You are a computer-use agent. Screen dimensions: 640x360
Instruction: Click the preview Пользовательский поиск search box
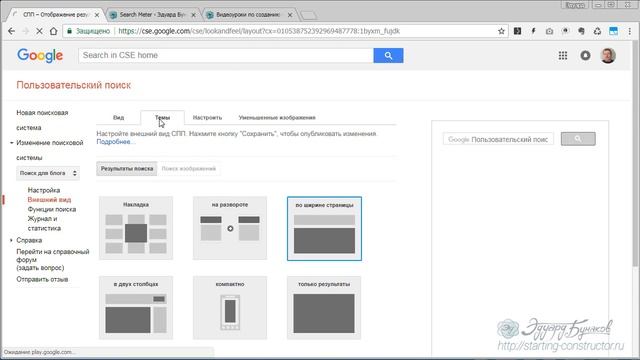[x=498, y=139]
